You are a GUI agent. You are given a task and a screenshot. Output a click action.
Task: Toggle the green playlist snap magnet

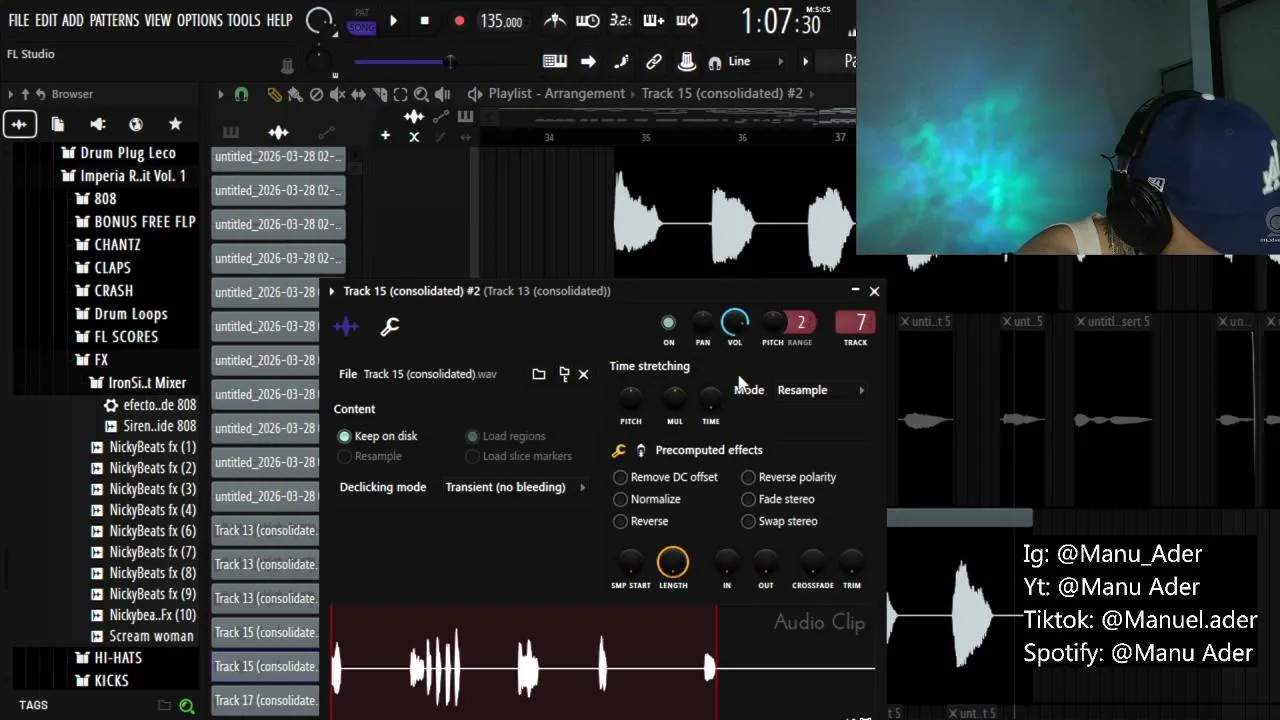(x=241, y=94)
